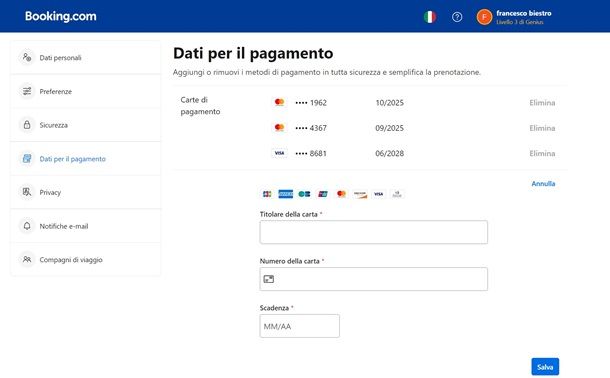Click the Visa logo for card 8681
610x378 pixels.
279,153
